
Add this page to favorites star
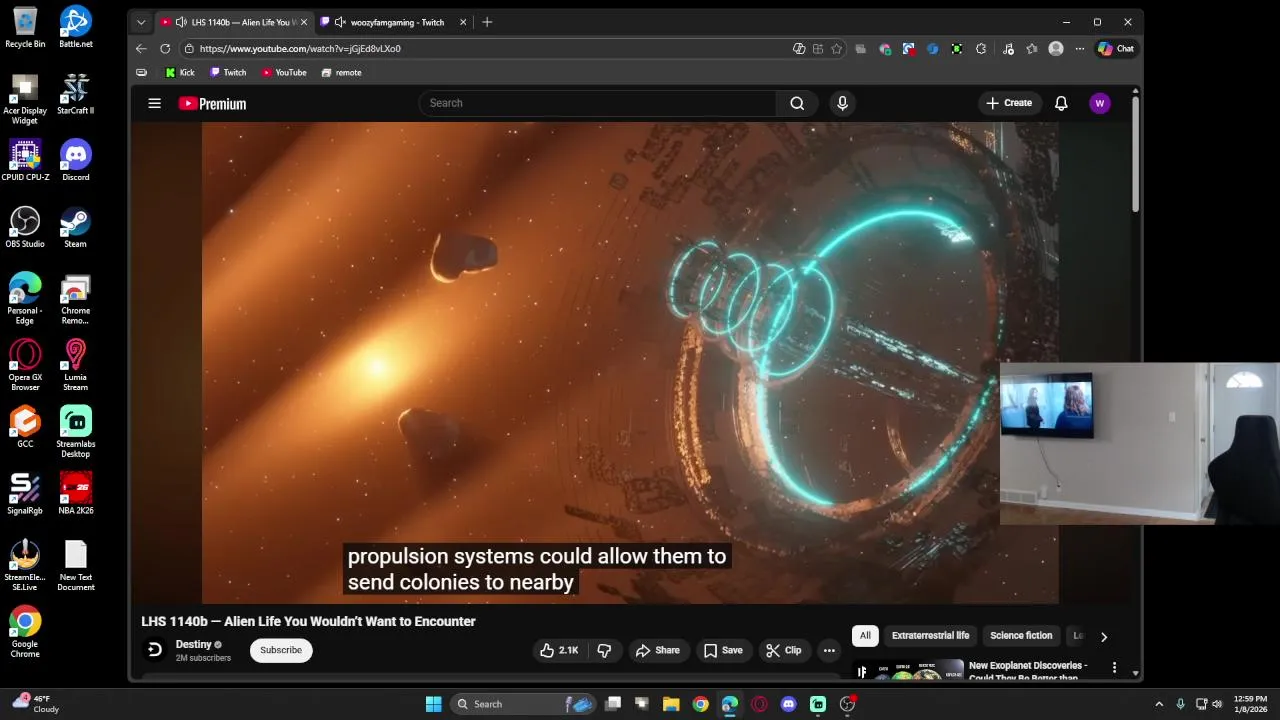pyautogui.click(x=836, y=48)
